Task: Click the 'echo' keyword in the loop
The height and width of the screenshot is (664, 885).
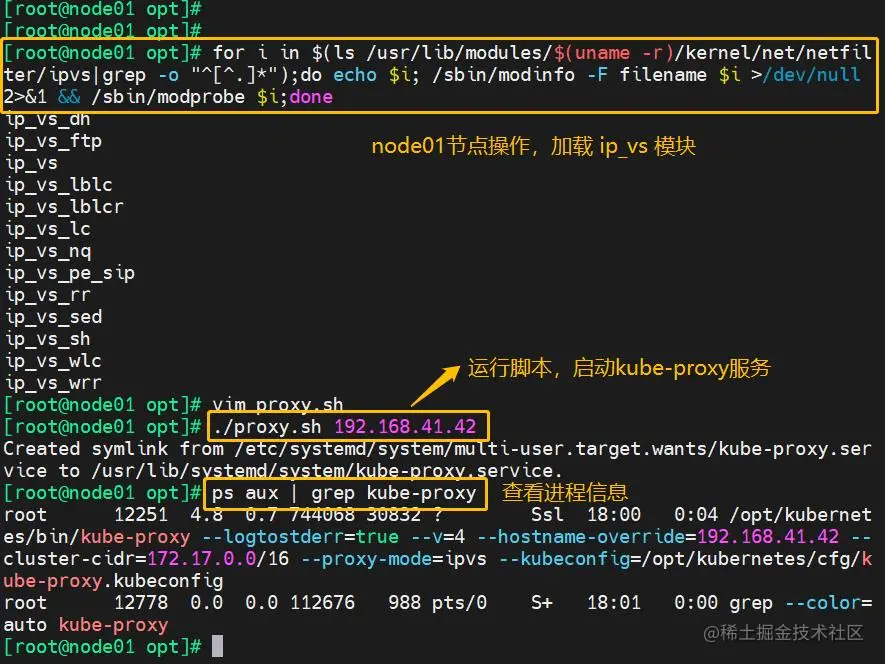Action: click(354, 75)
